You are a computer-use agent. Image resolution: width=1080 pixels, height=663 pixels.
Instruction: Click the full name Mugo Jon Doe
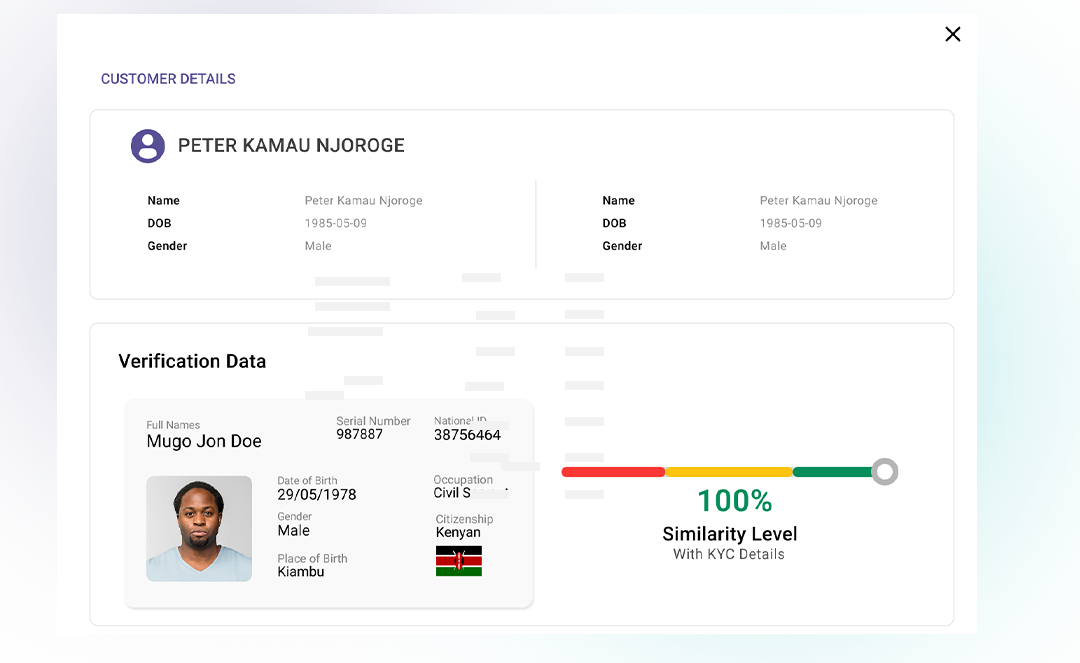[204, 441]
